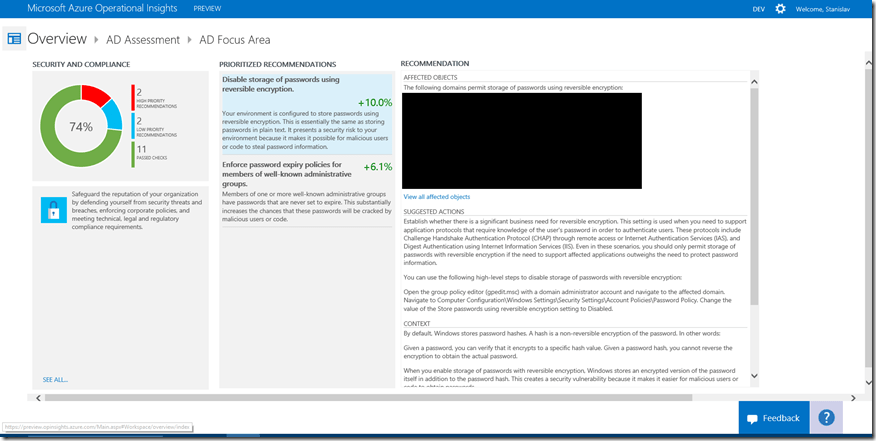Select the red high priority bar

pos(133,97)
